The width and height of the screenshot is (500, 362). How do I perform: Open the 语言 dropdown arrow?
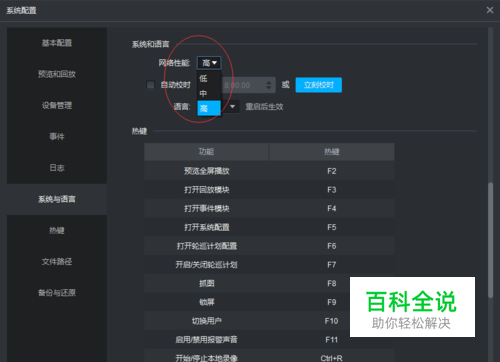[232, 107]
